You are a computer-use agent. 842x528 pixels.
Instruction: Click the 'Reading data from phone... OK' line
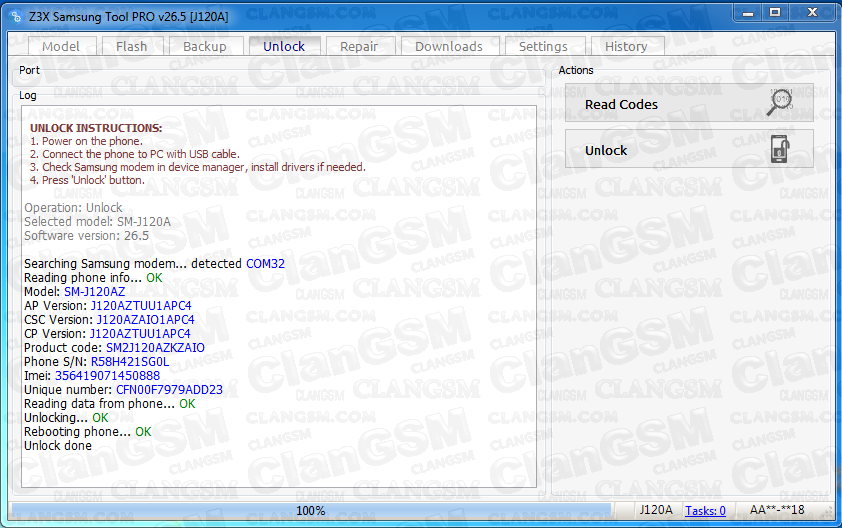tap(110, 403)
